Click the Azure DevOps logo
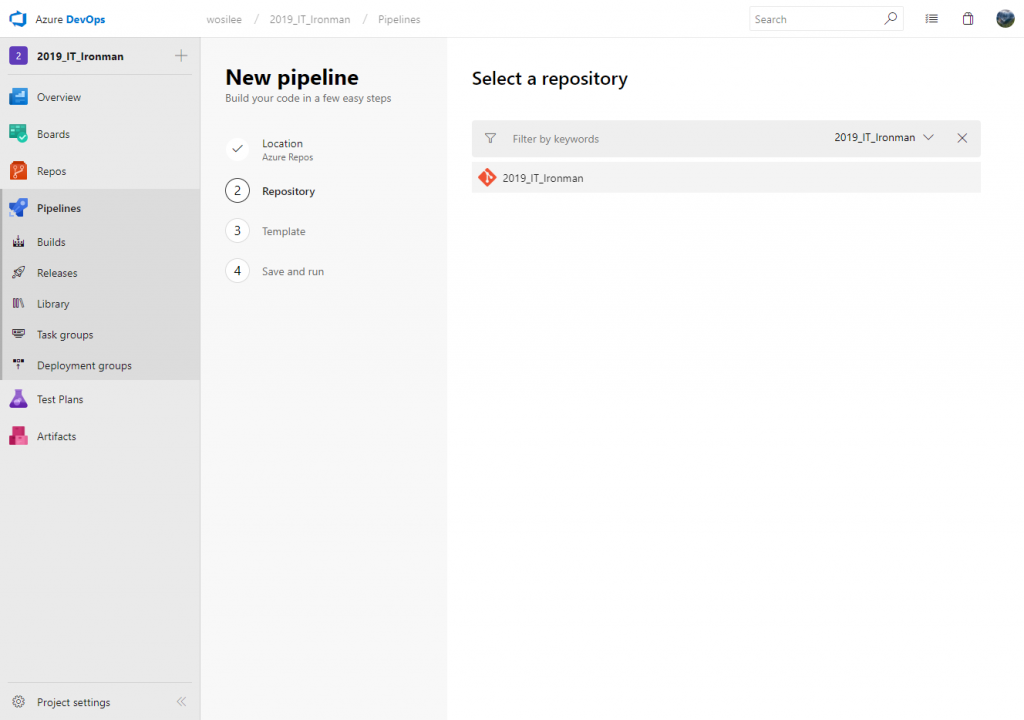Viewport: 1024px width, 720px height. click(18, 19)
